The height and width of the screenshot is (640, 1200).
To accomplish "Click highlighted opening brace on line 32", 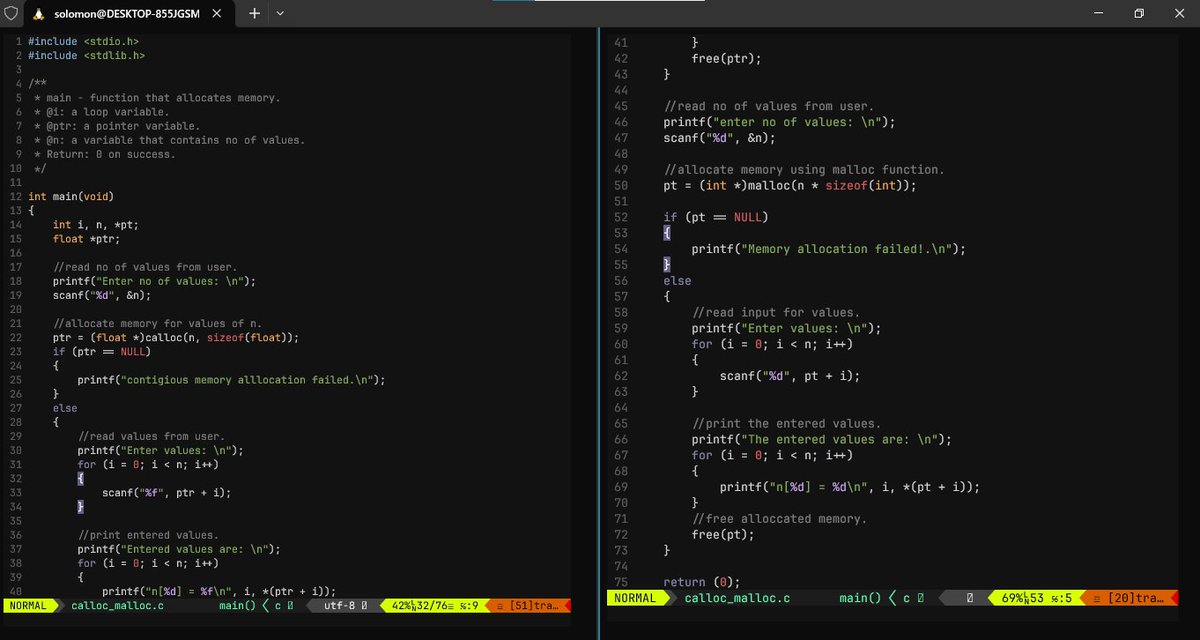I will (x=81, y=479).
